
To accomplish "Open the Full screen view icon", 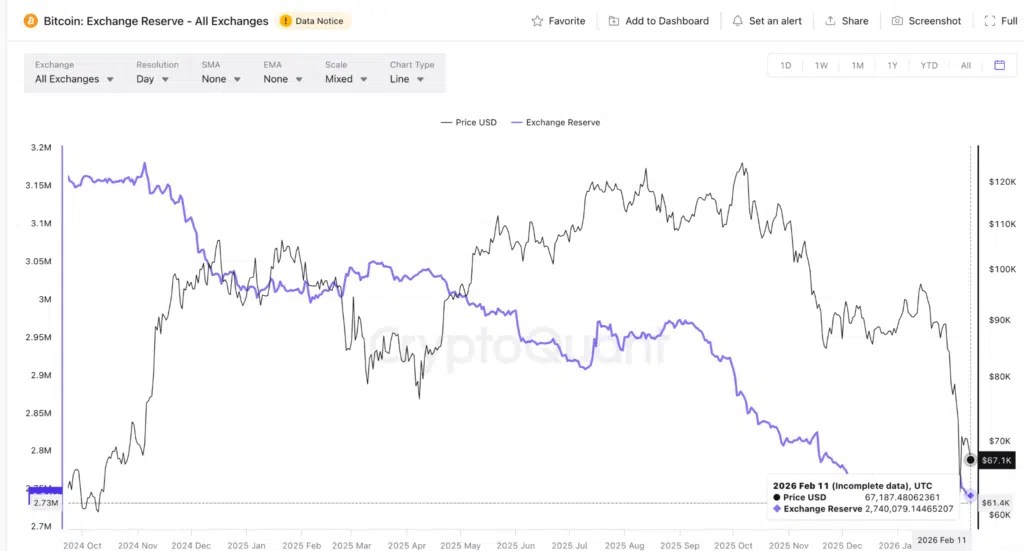I will click(x=989, y=21).
